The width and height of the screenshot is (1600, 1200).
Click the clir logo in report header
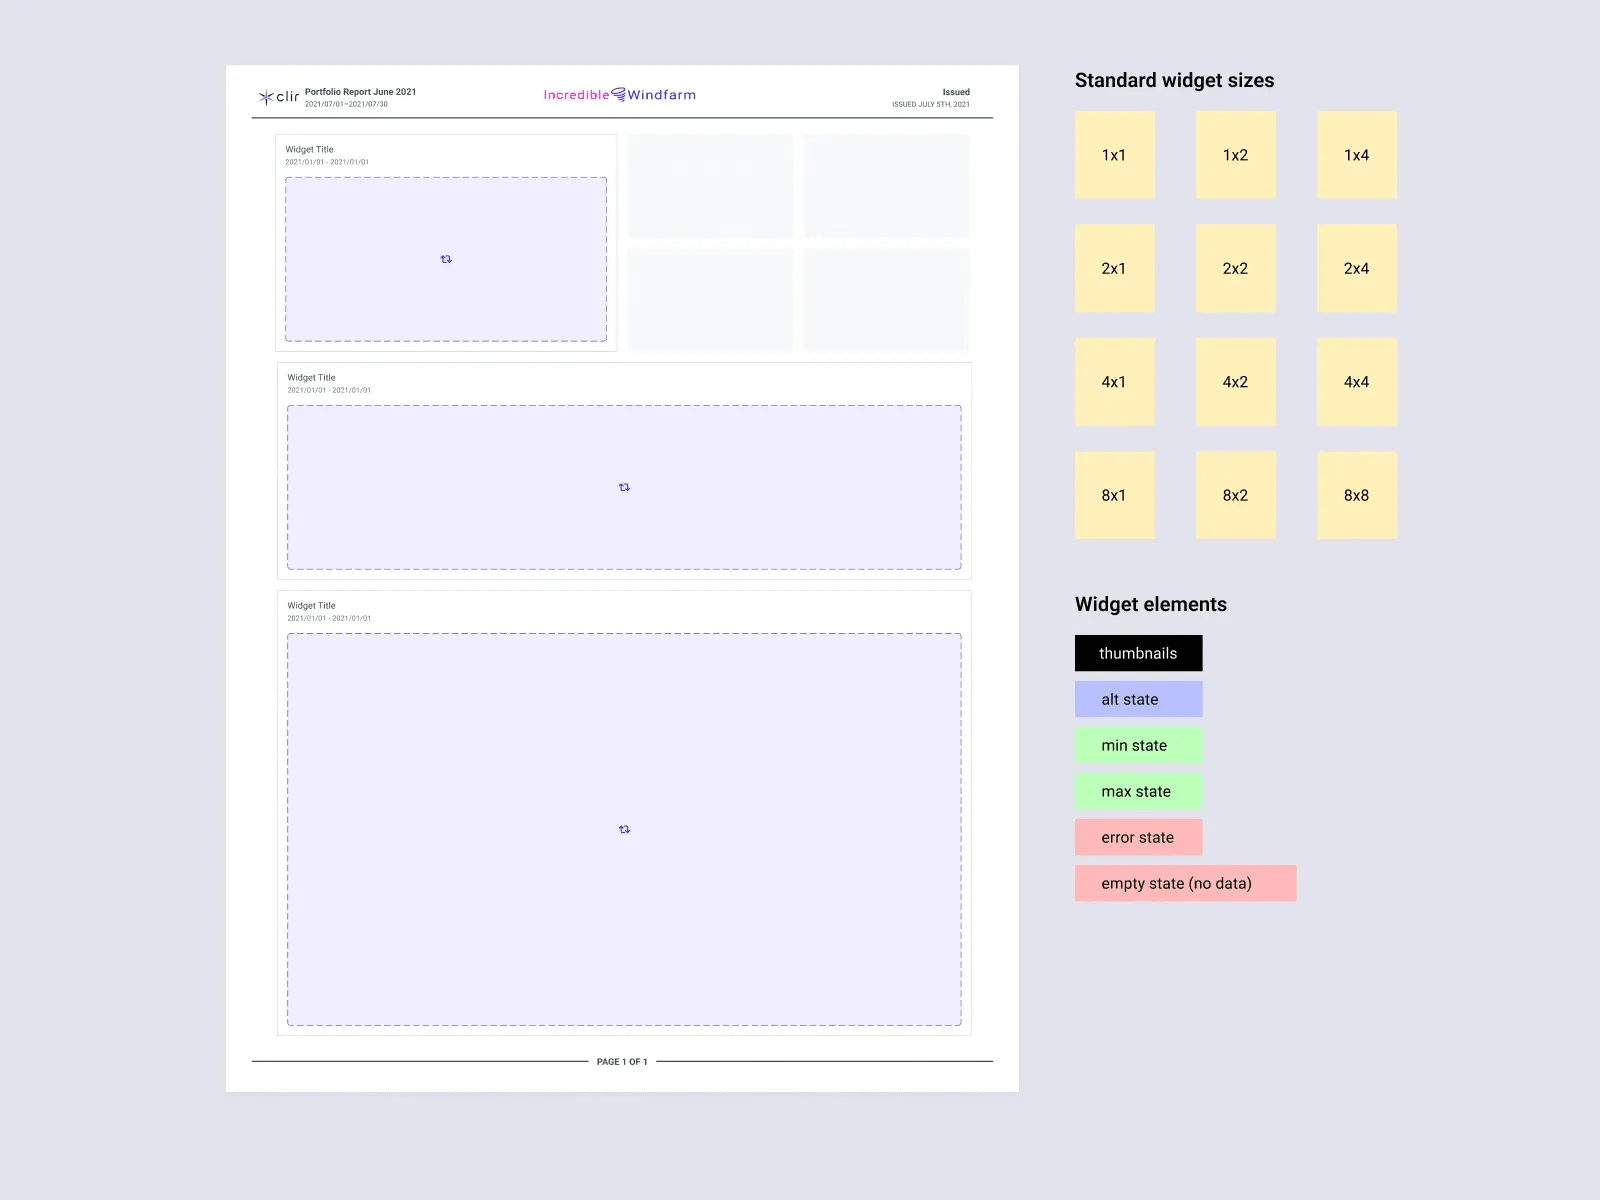[x=279, y=97]
